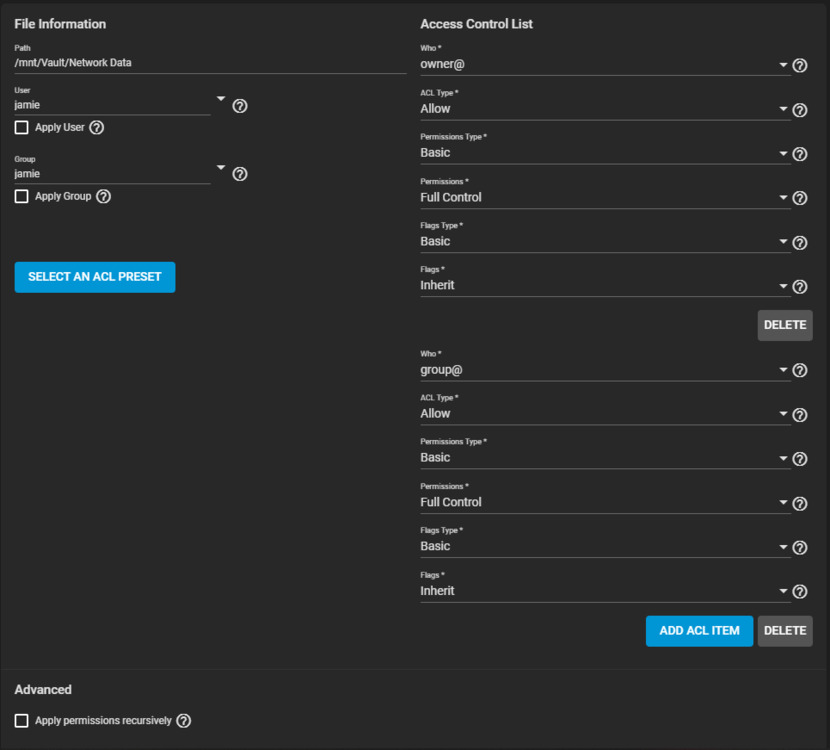Open help for owner@ Who field

click(800, 66)
